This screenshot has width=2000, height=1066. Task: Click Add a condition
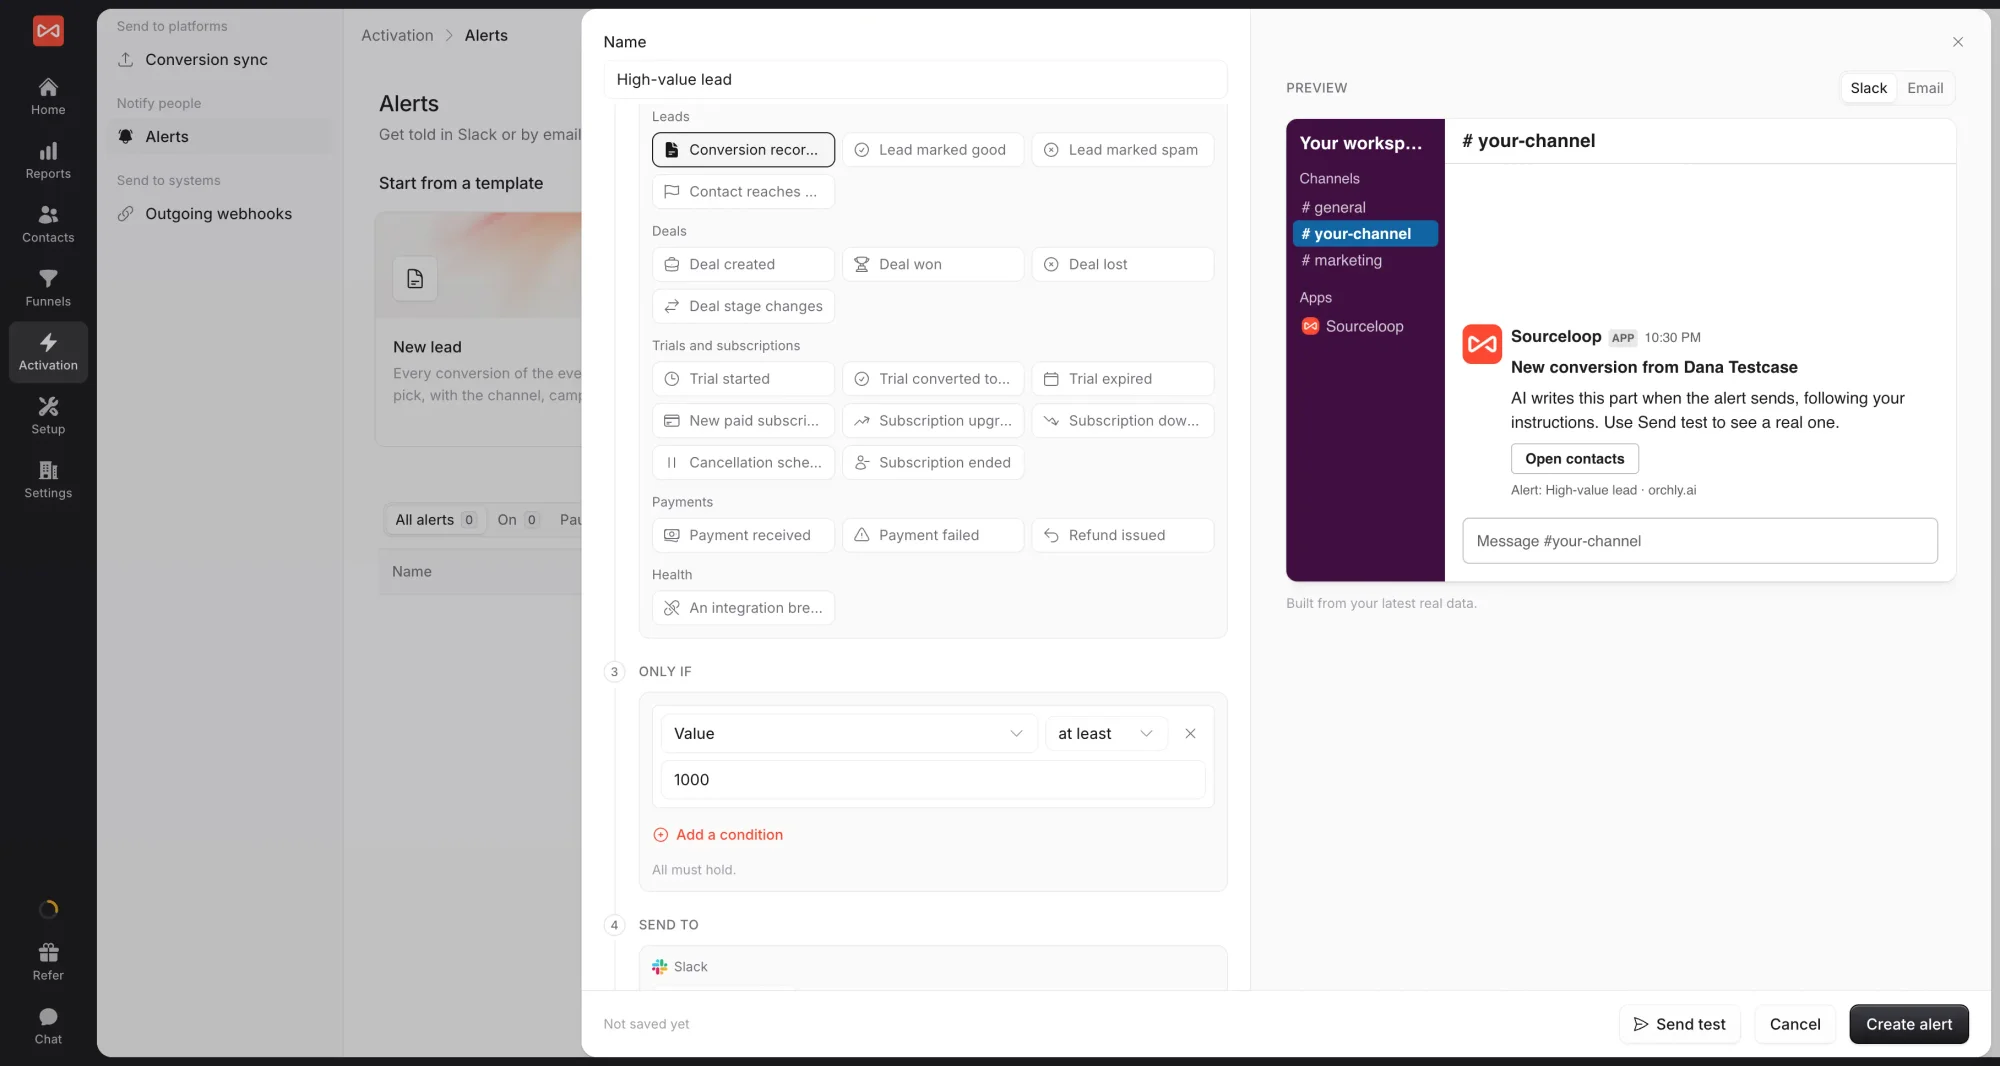(x=718, y=835)
